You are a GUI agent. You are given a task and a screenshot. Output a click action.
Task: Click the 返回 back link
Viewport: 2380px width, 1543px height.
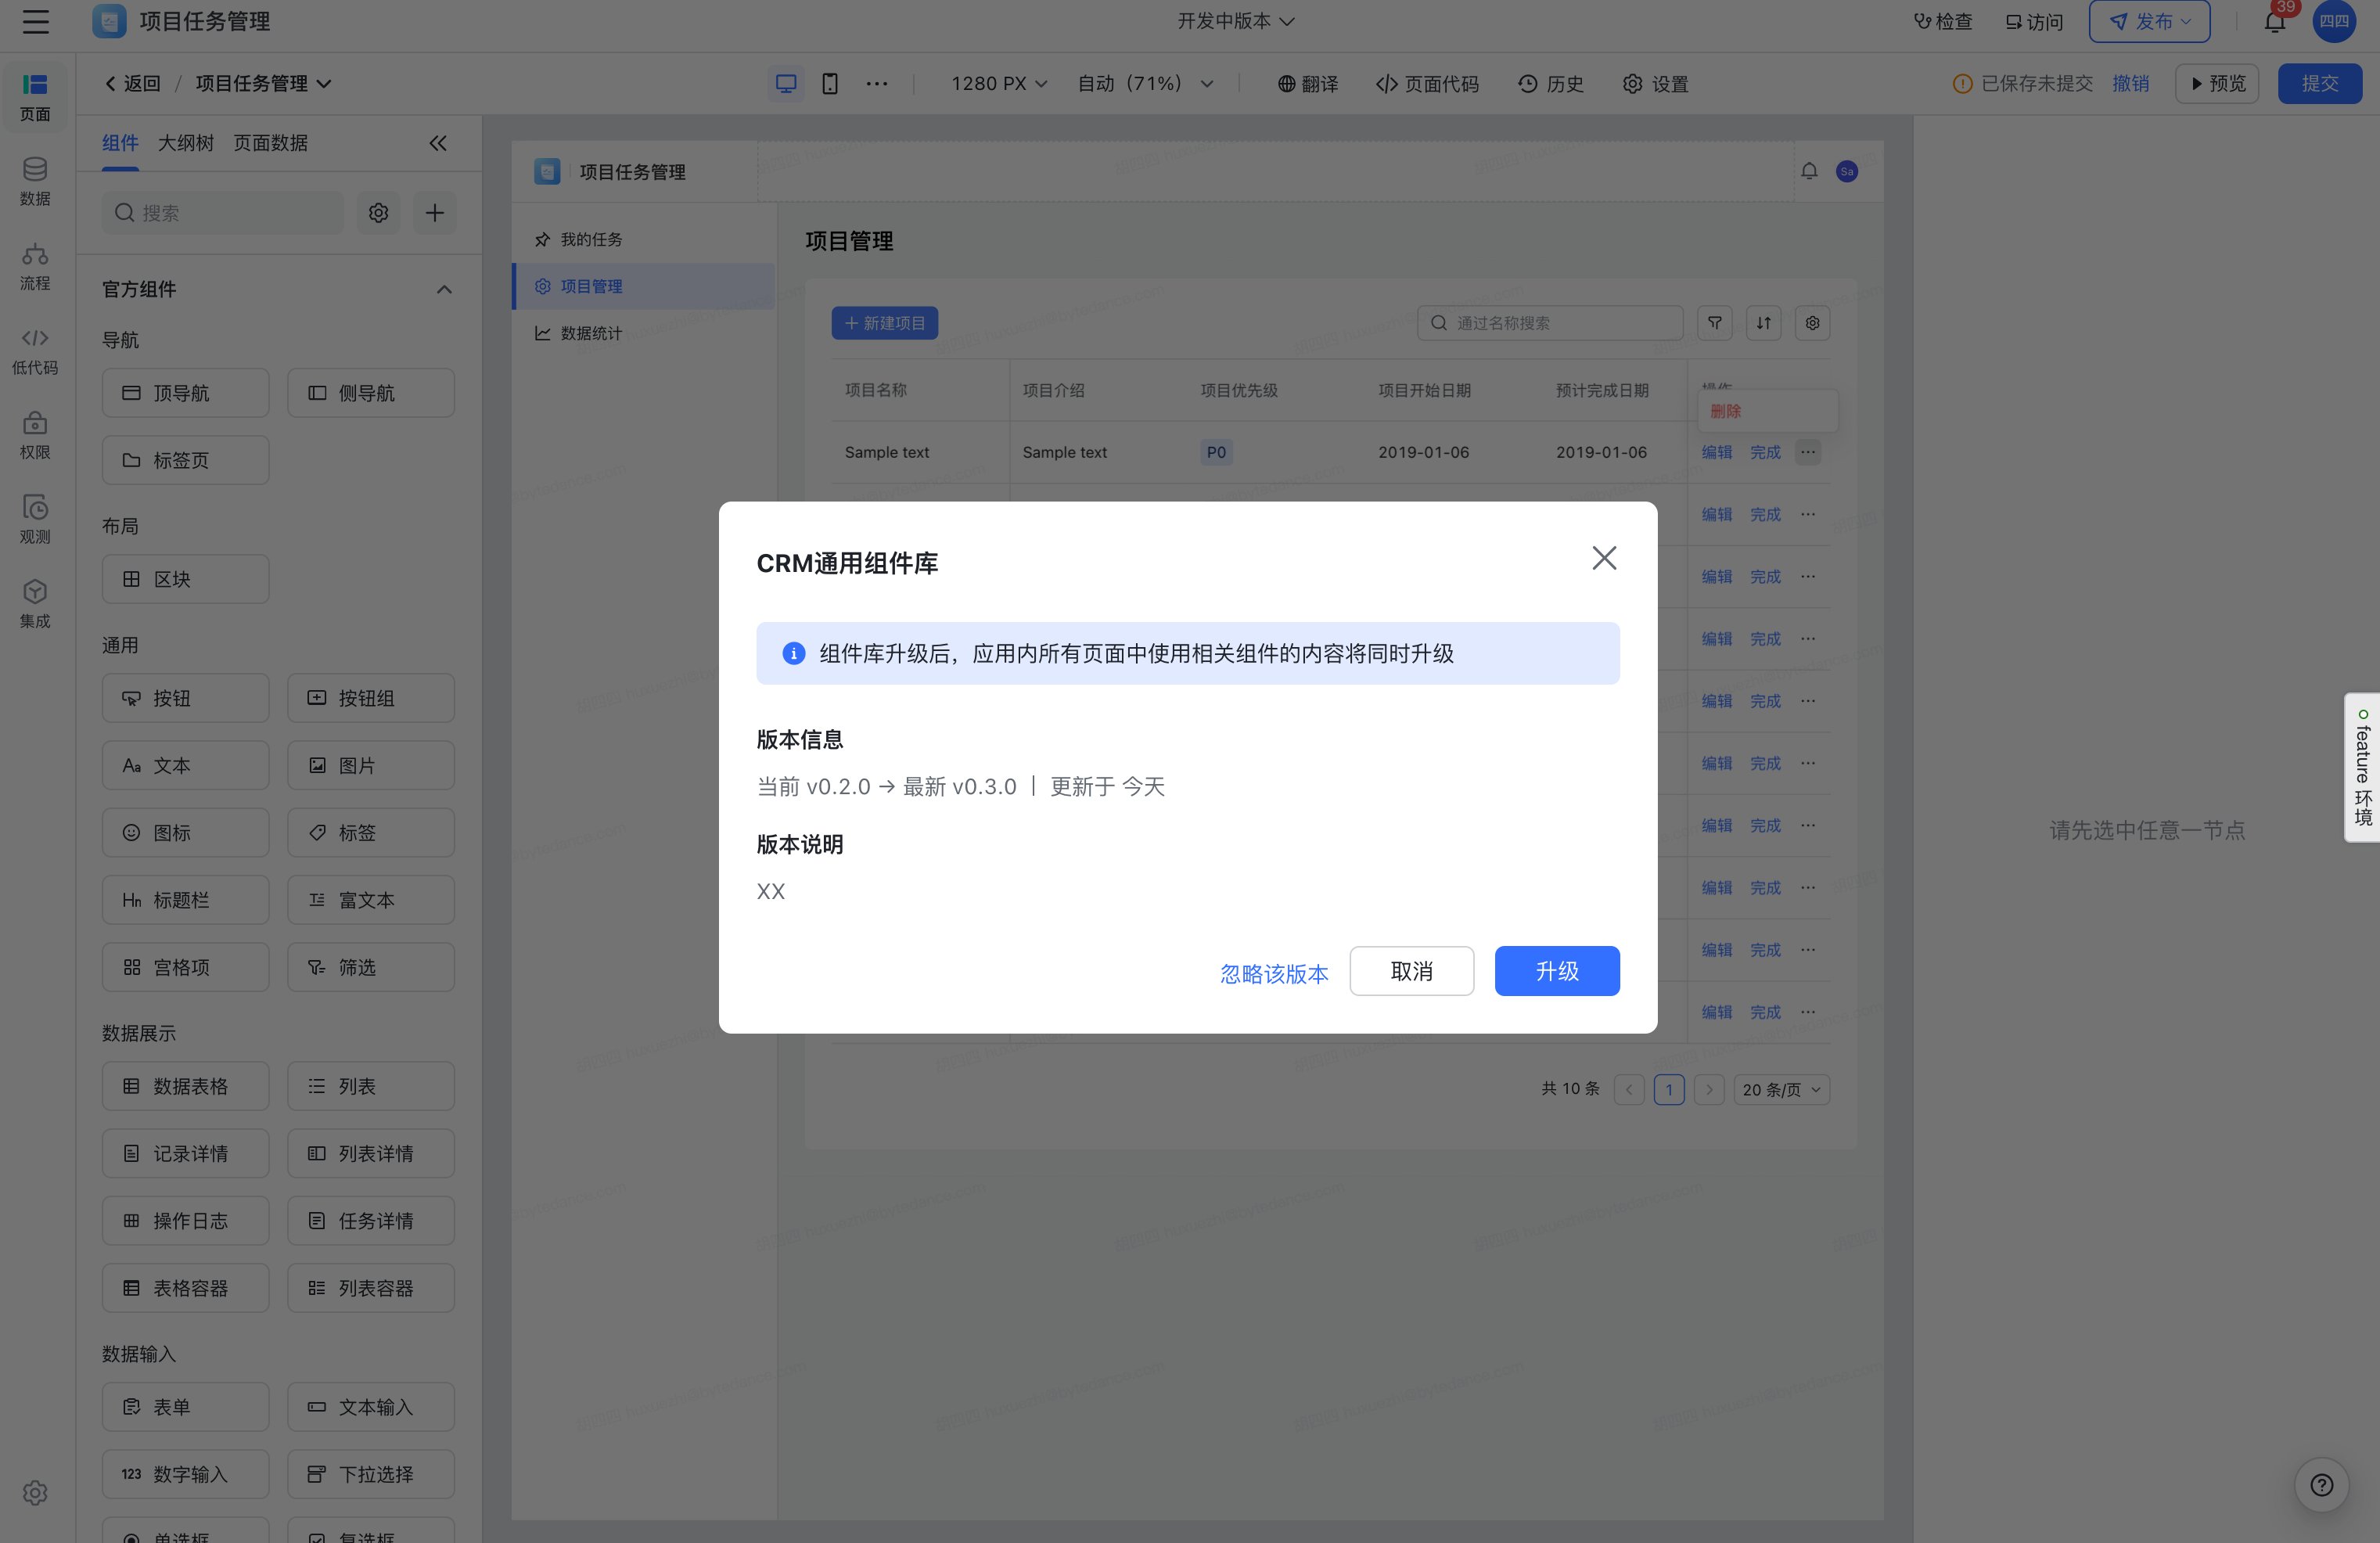(x=132, y=84)
